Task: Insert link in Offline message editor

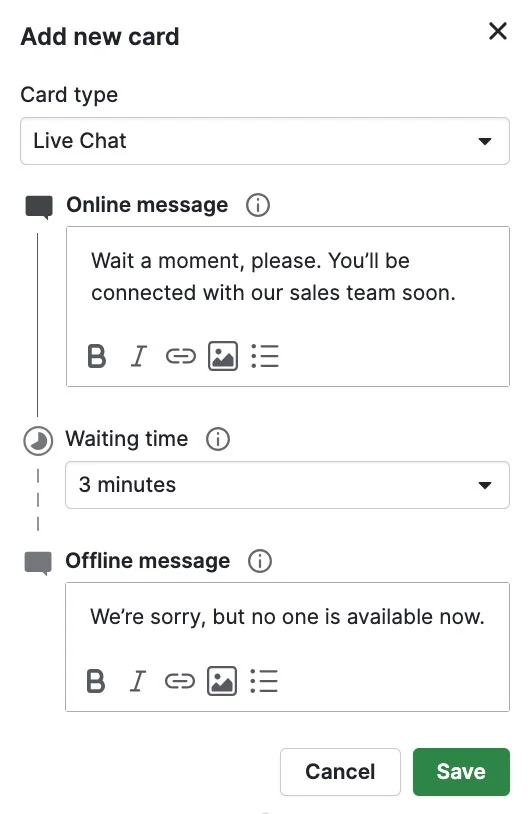Action: [x=180, y=681]
